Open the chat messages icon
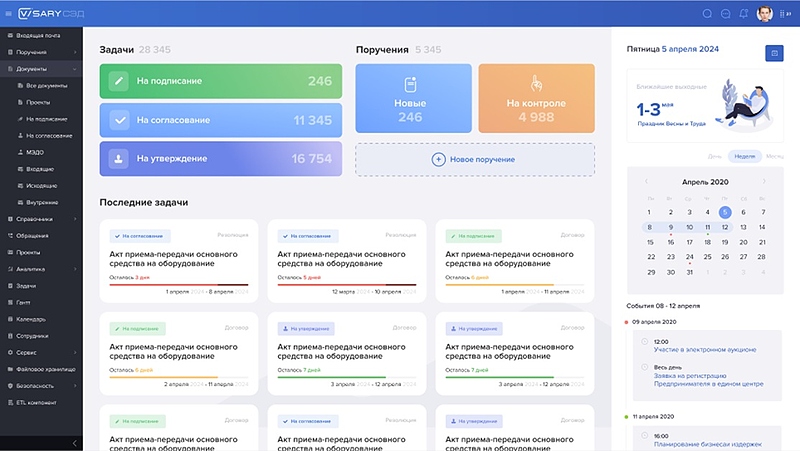This screenshot has height=451, width=800. (x=726, y=14)
